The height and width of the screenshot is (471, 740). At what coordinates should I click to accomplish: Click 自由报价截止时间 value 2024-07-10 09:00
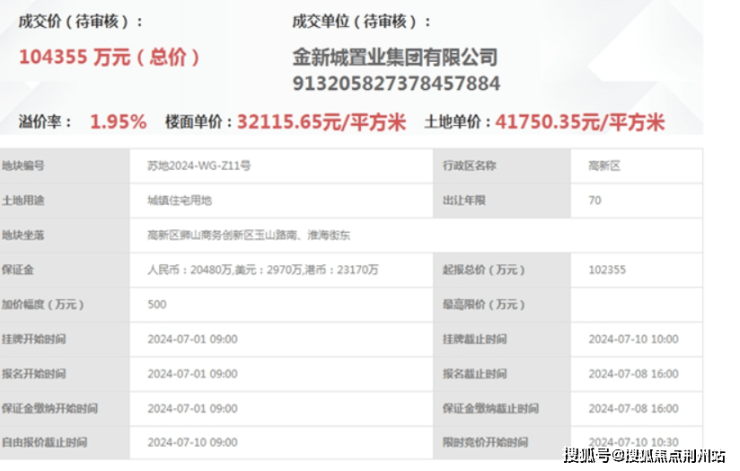click(x=193, y=442)
